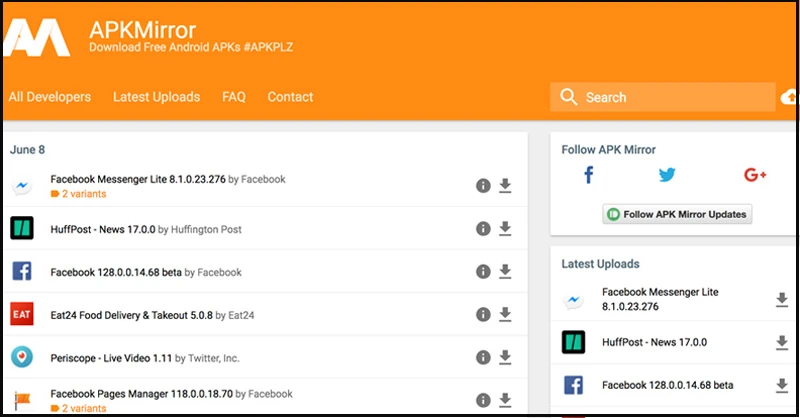This screenshot has height=418, width=800.
Task: Open Facebook 128.0.0.14.68 beta in sidebar
Action: tap(667, 385)
